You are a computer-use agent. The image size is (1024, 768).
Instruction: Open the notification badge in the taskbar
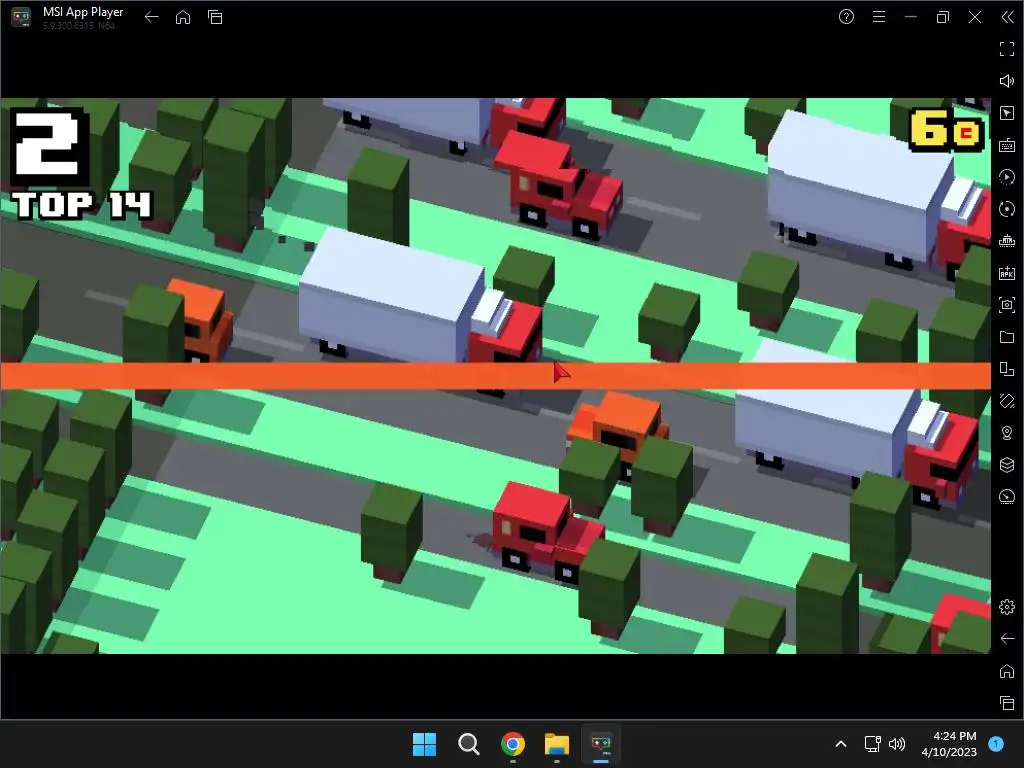coord(996,744)
